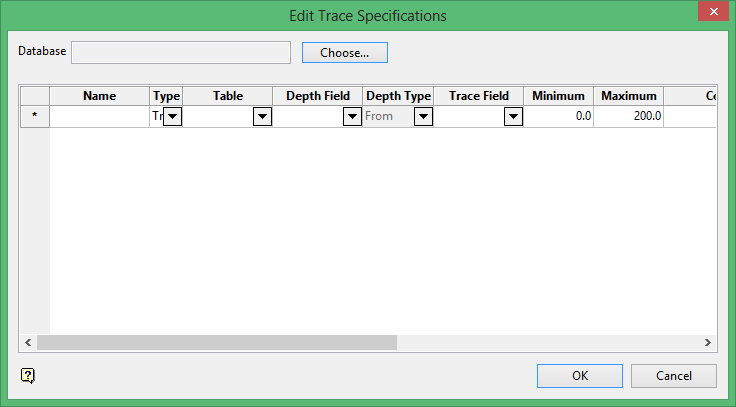Viewport: 736px width, 407px height.
Task: Open the Depth Field dropdown
Action: pyautogui.click(x=352, y=117)
